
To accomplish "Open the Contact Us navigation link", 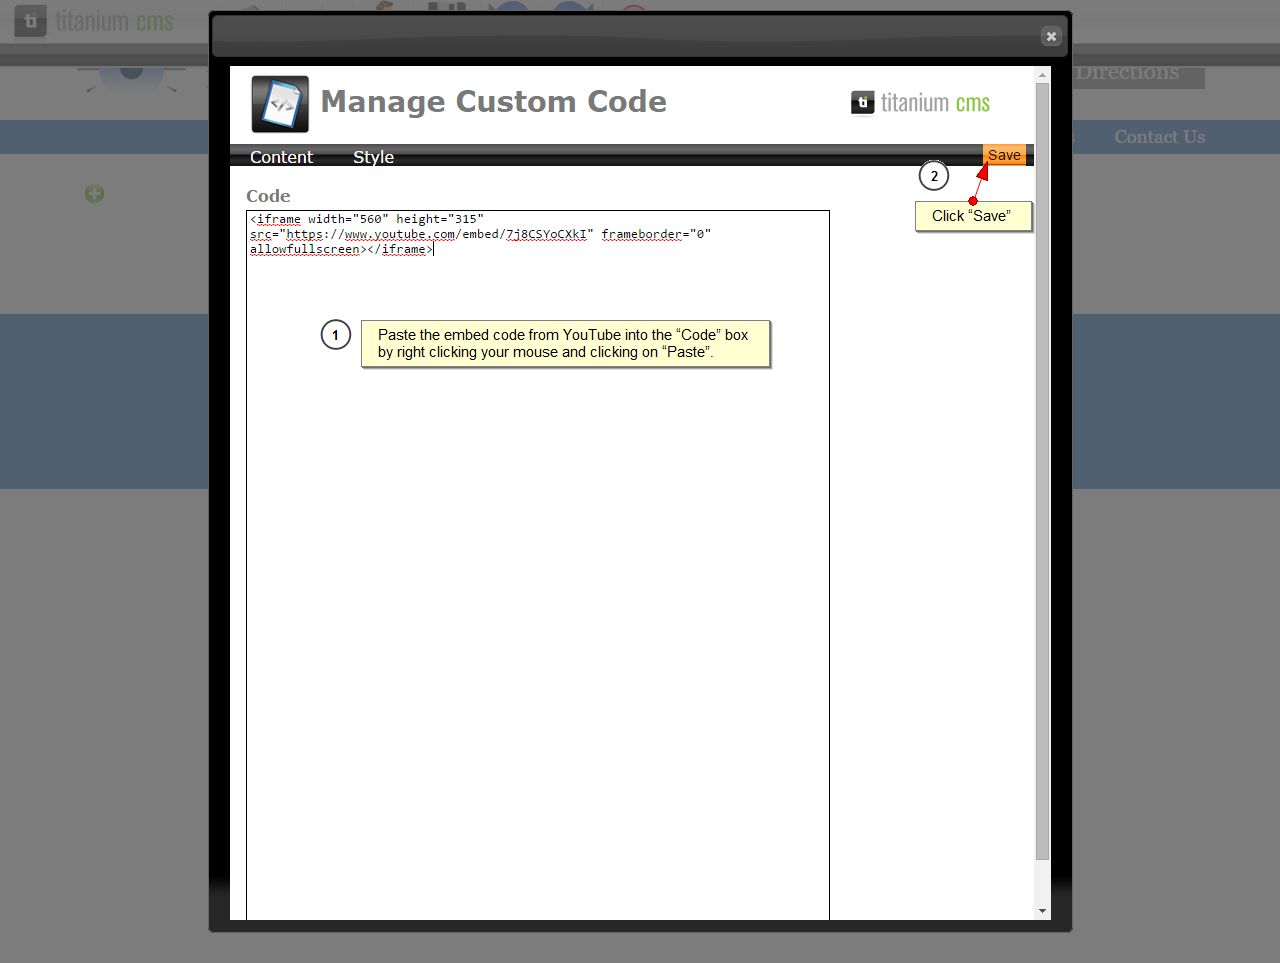I will (1159, 137).
